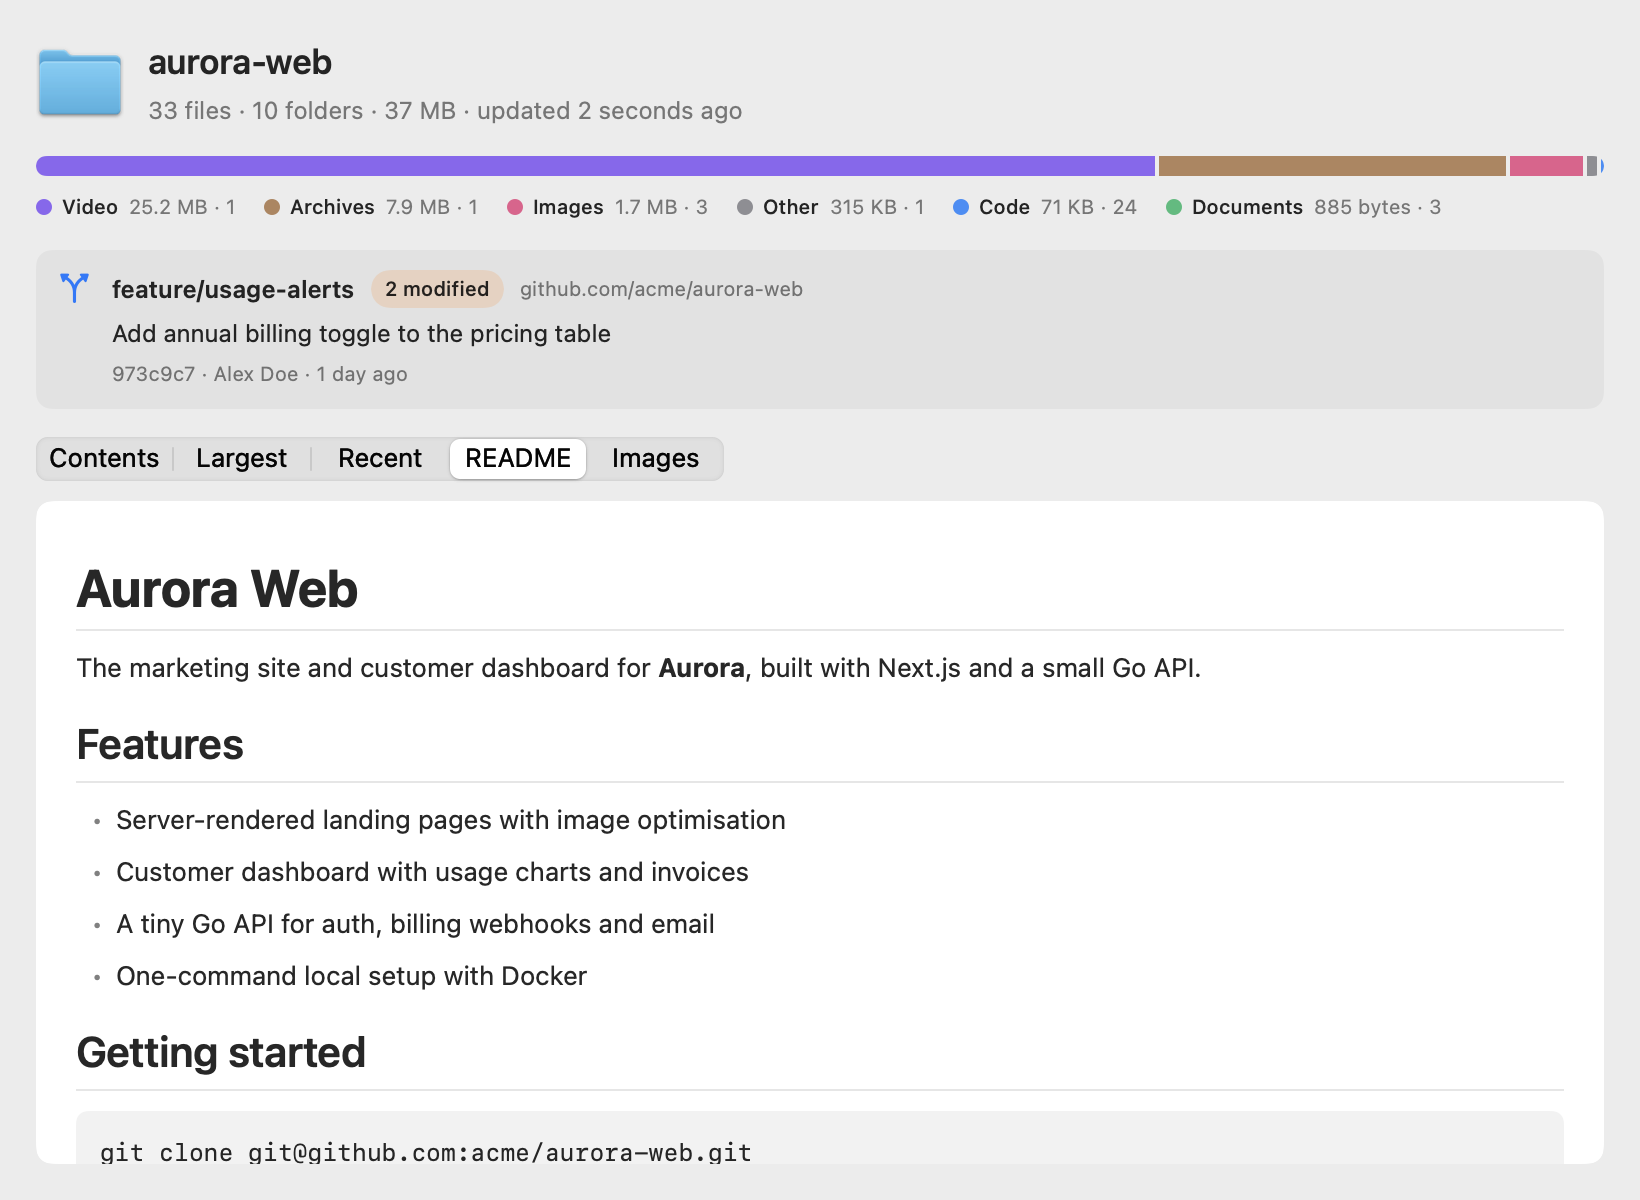Viewport: 1640px width, 1200px height.
Task: Click the Other 315 KB legend label
Action: pyautogui.click(x=844, y=207)
